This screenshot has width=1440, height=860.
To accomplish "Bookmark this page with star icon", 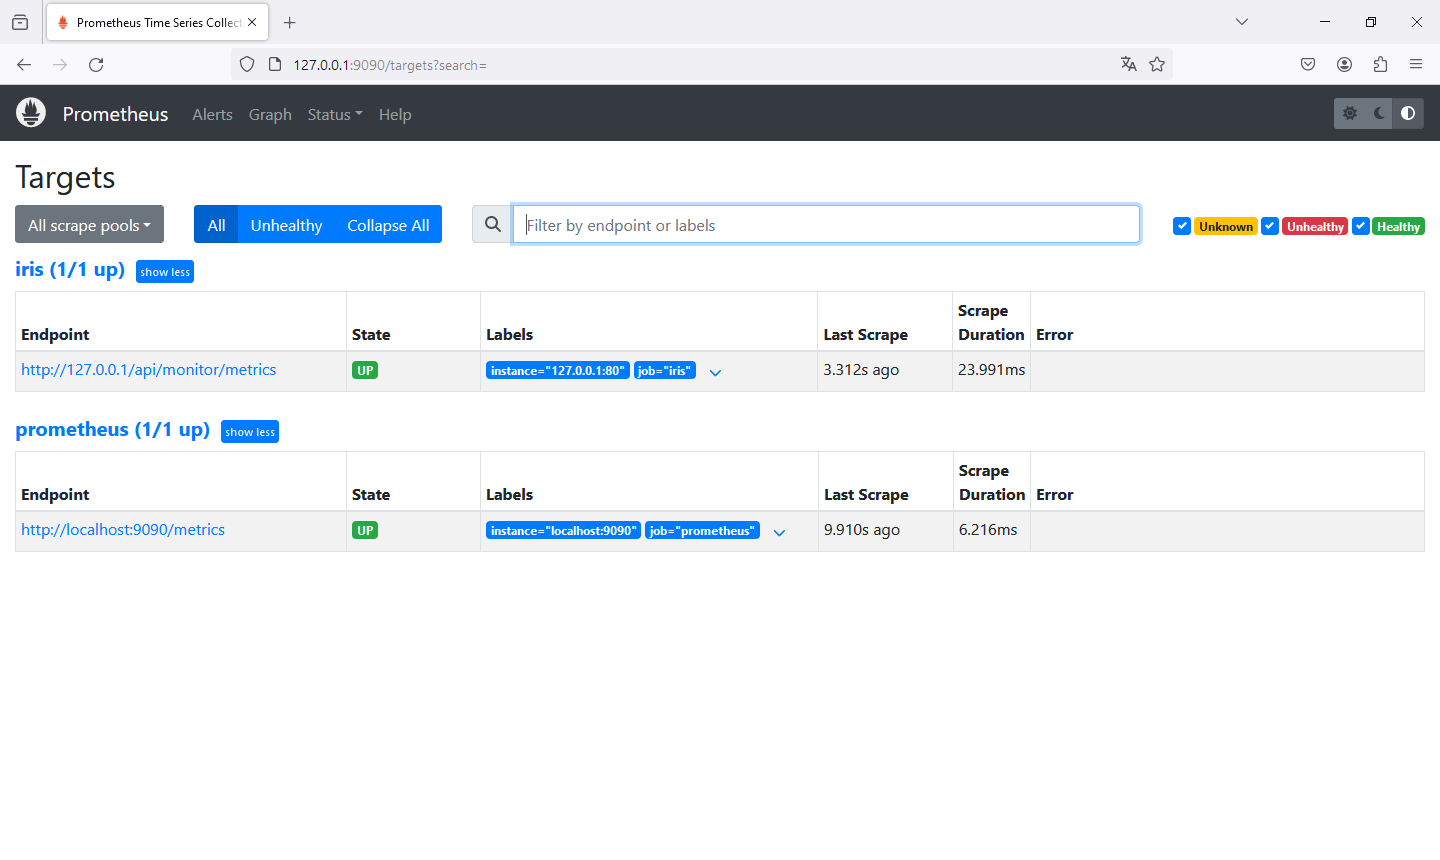I will (1157, 65).
